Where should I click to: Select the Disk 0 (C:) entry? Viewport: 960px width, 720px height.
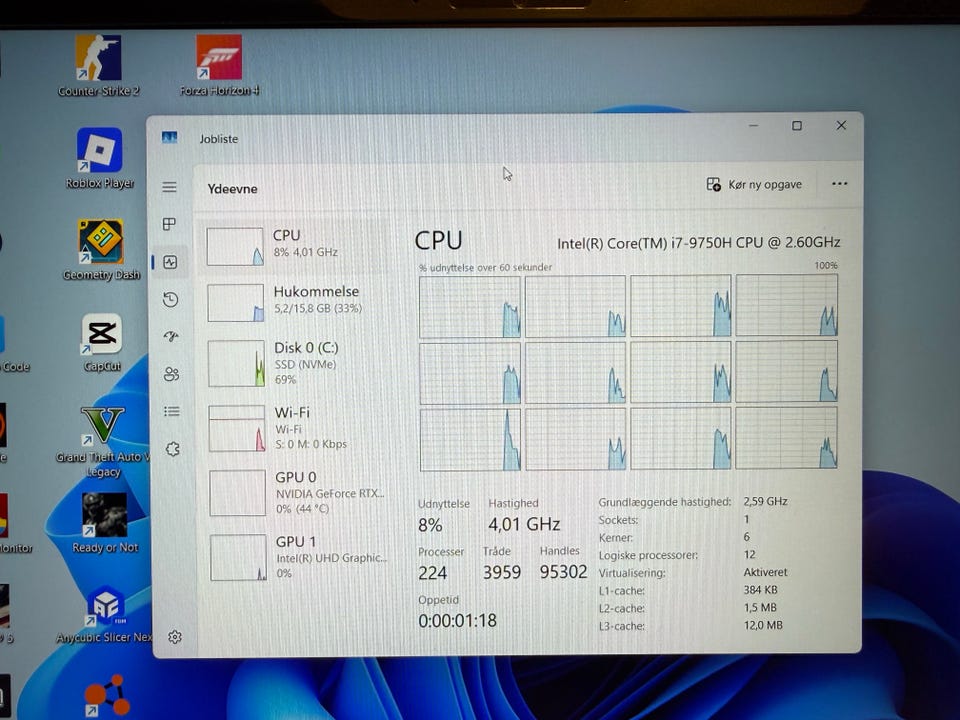pyautogui.click(x=295, y=364)
